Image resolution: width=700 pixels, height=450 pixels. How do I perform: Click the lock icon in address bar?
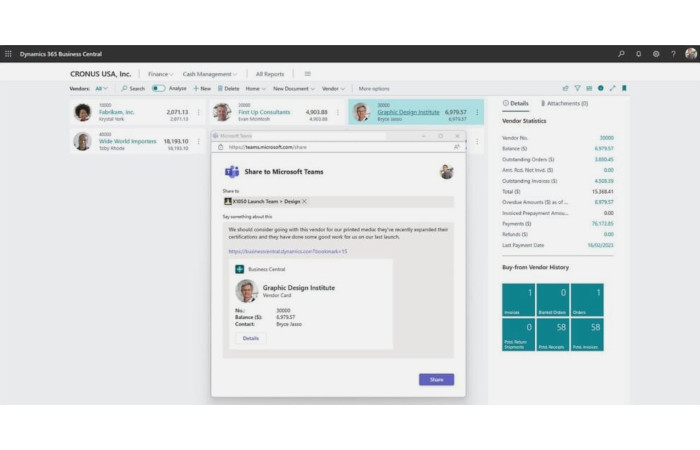[221, 147]
